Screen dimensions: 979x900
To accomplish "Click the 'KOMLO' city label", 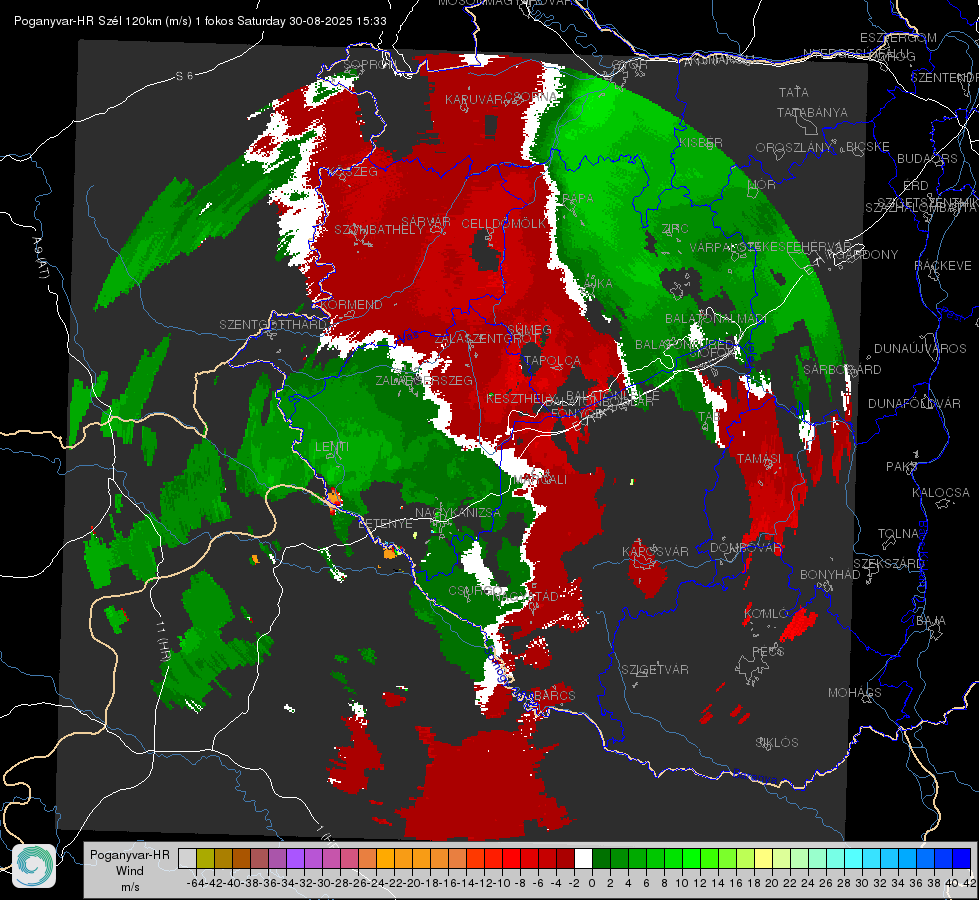I will (766, 613).
